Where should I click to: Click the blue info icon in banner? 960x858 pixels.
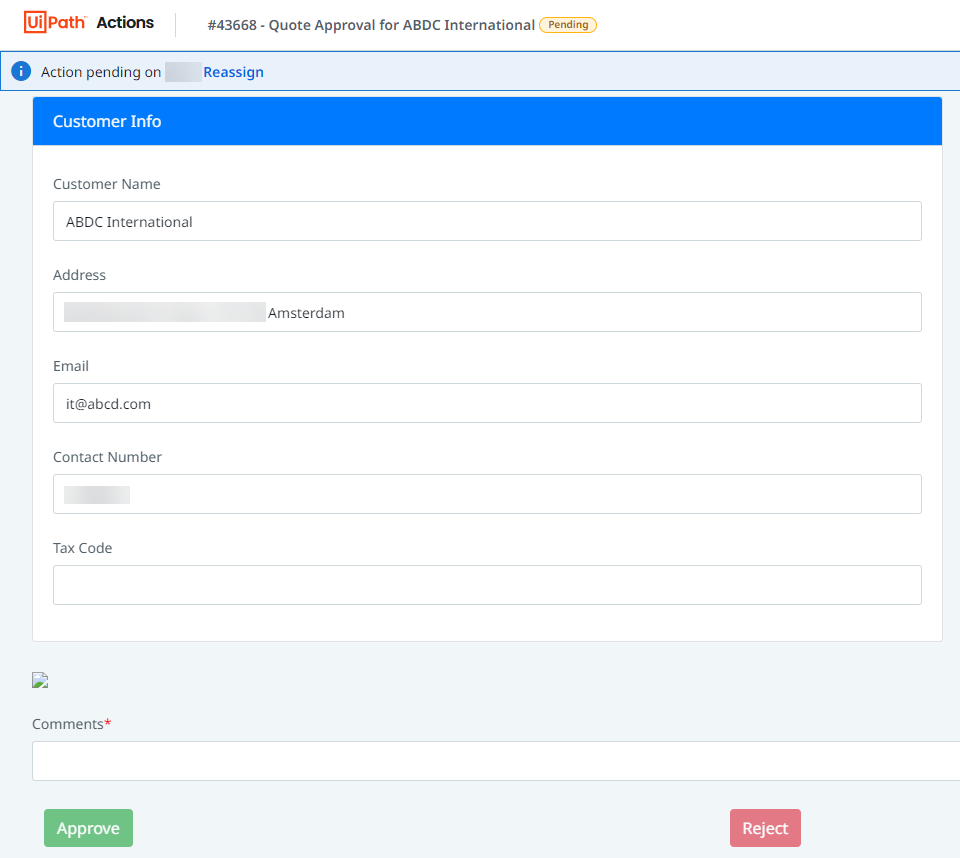click(x=21, y=72)
